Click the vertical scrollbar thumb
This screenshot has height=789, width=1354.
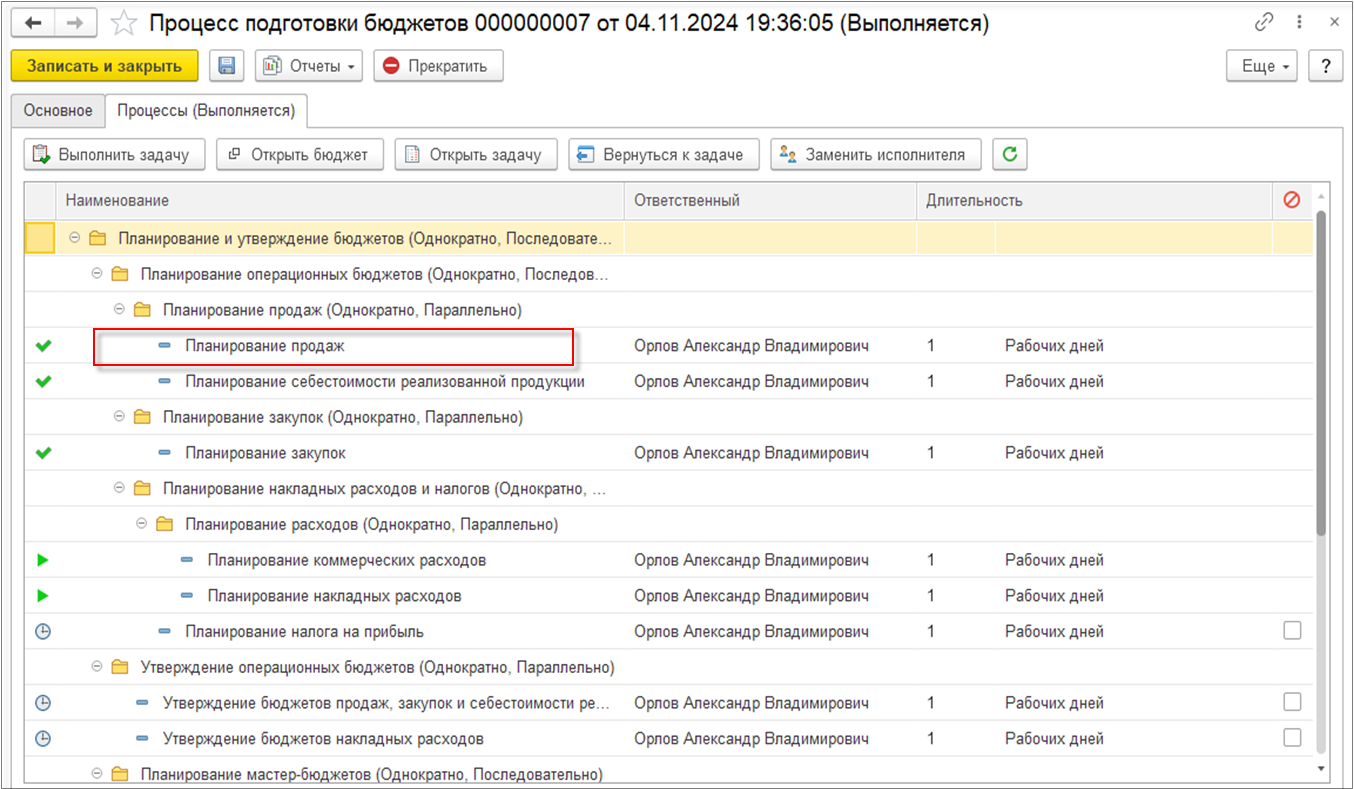point(1322,370)
